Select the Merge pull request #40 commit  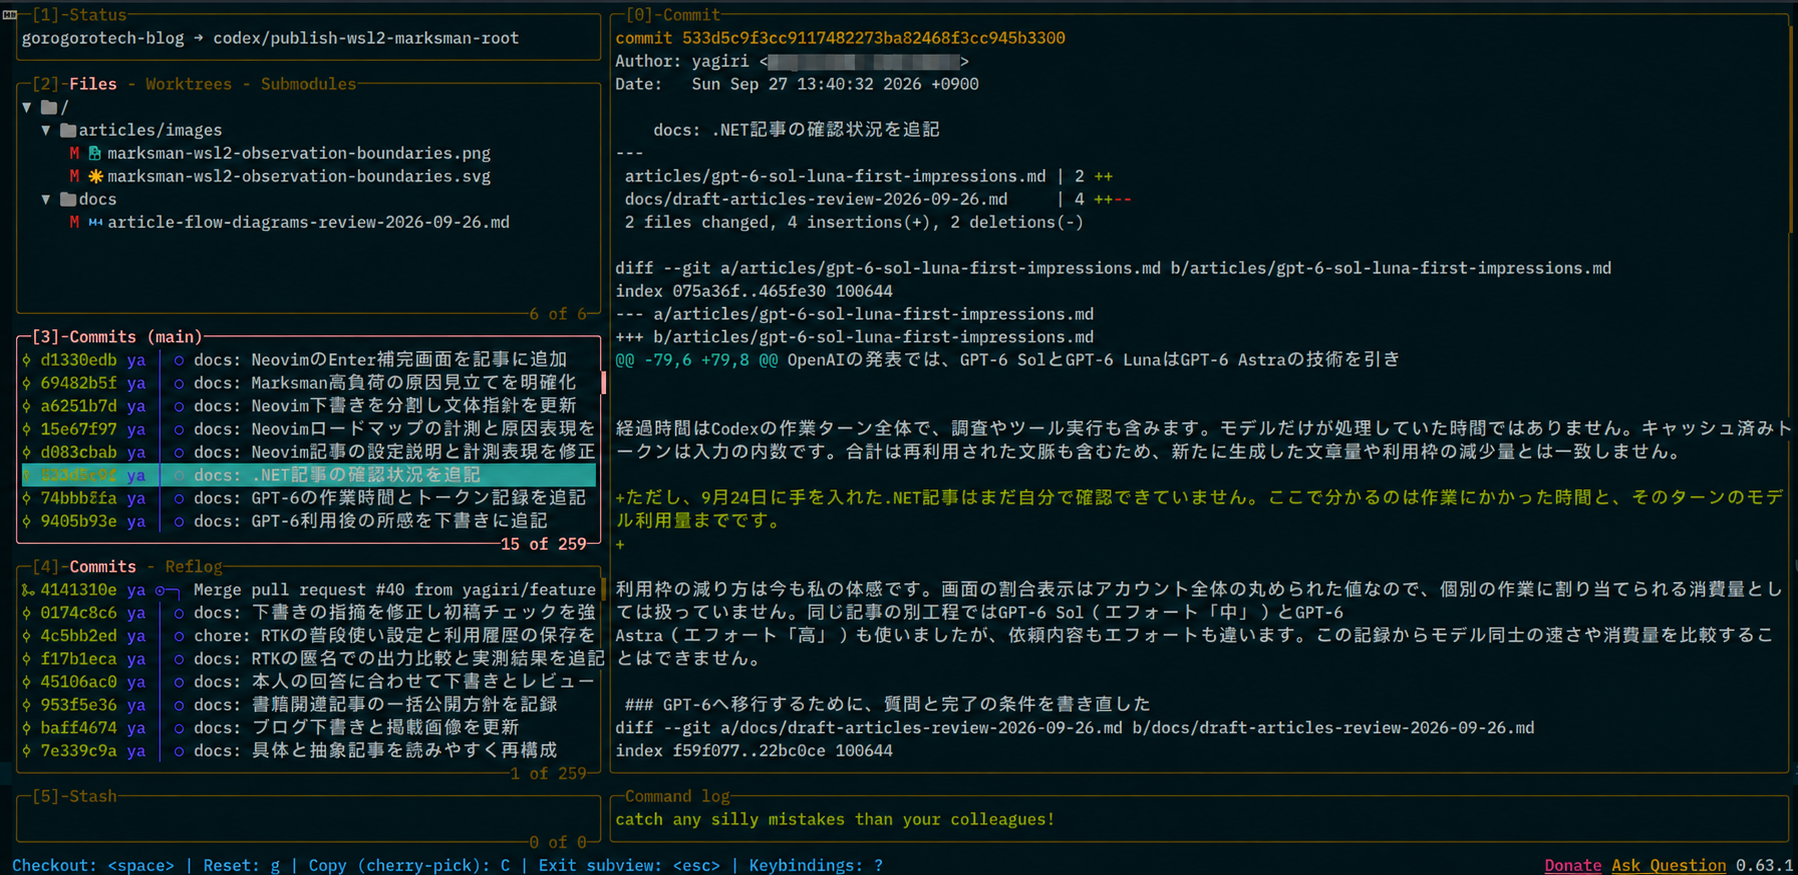(x=309, y=590)
